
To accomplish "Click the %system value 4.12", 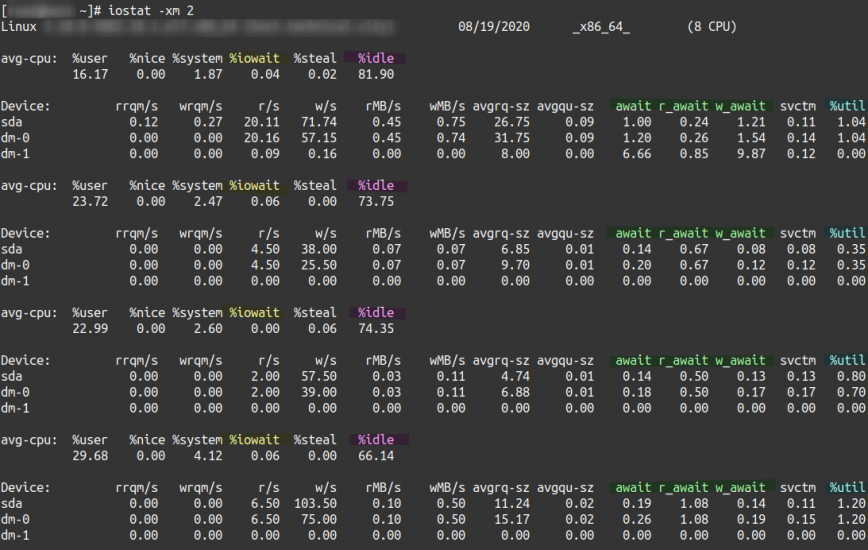I will (207, 455).
